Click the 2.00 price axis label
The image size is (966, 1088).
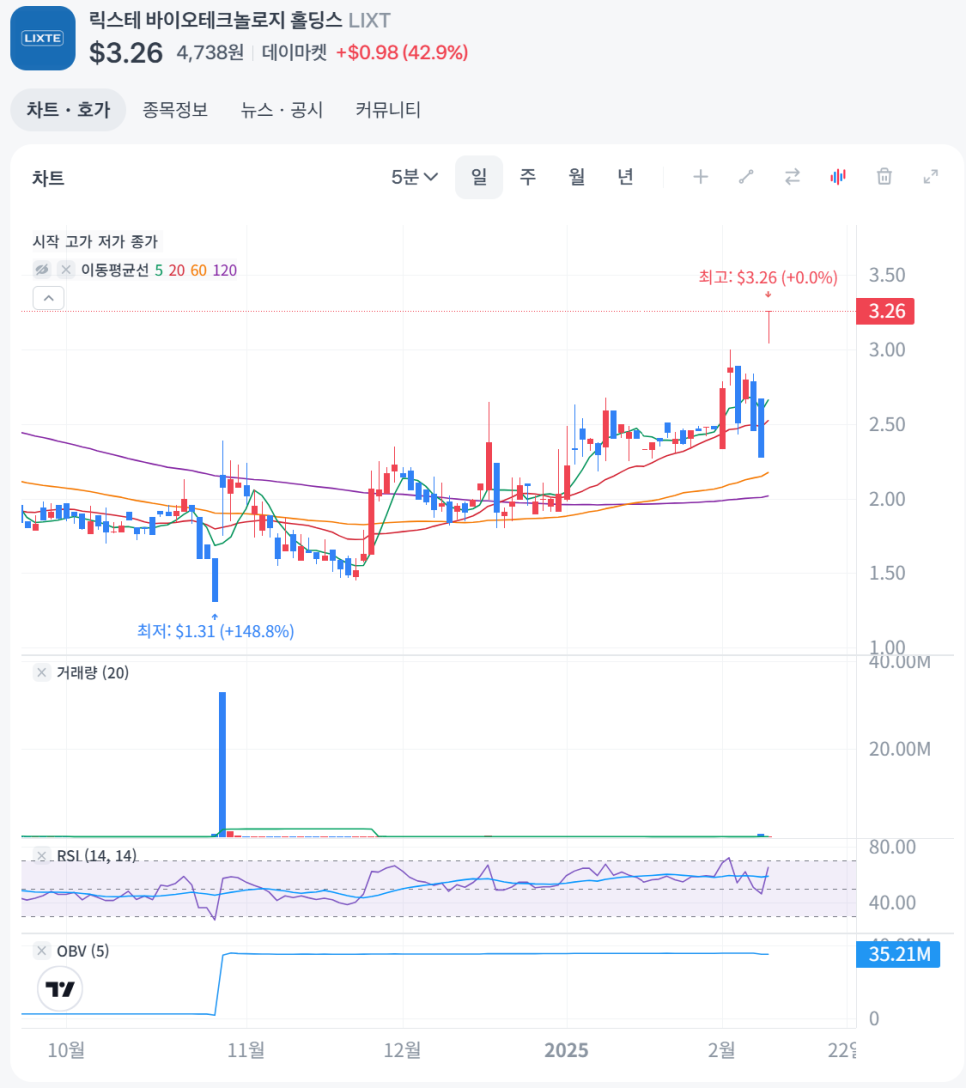coord(887,499)
